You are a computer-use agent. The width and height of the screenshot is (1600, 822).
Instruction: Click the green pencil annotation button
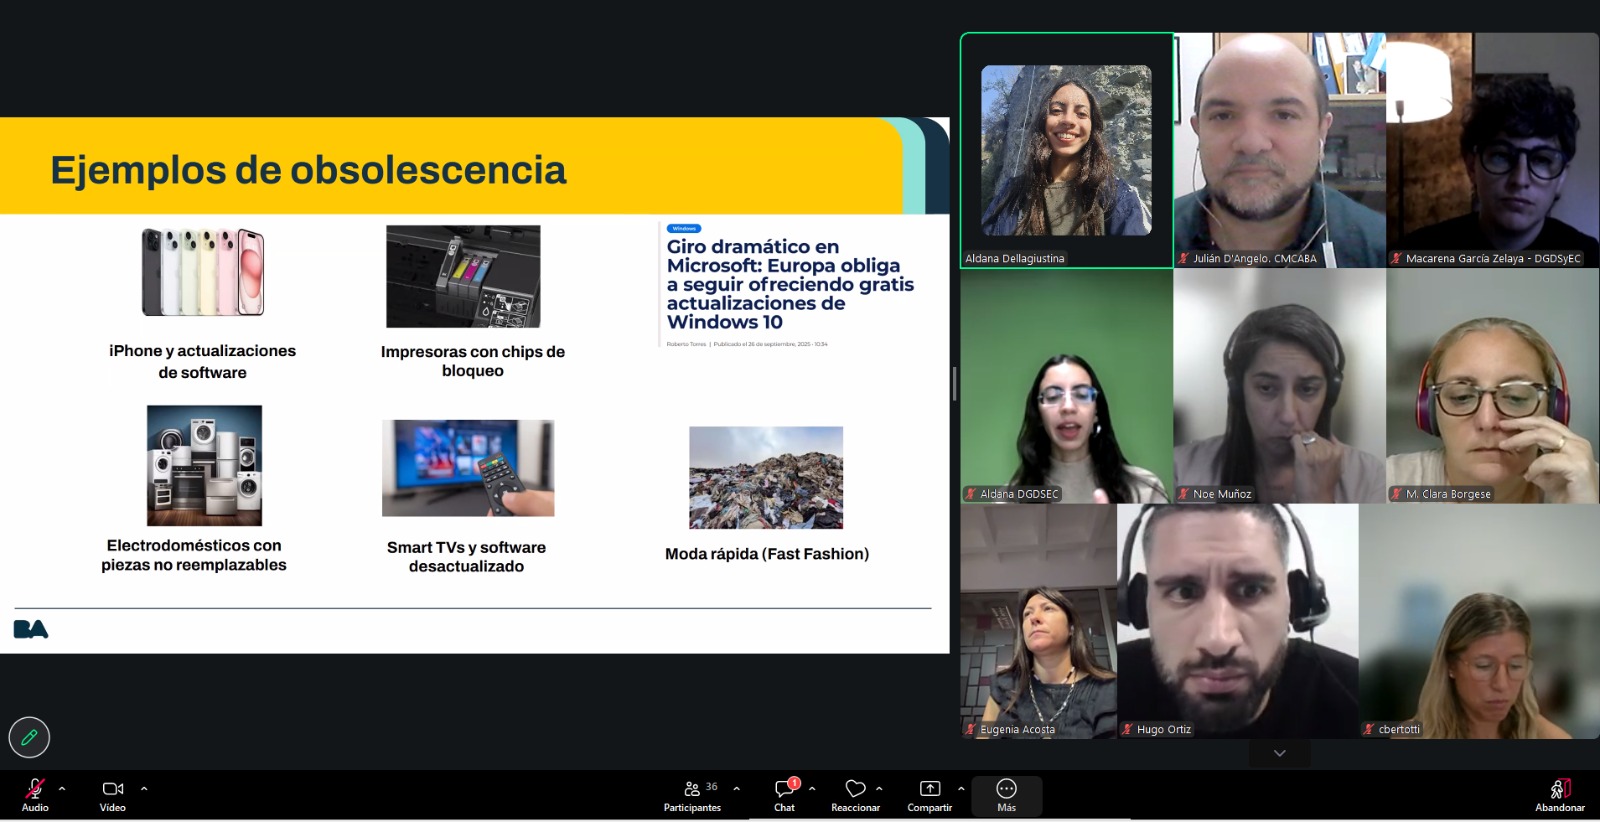(29, 738)
